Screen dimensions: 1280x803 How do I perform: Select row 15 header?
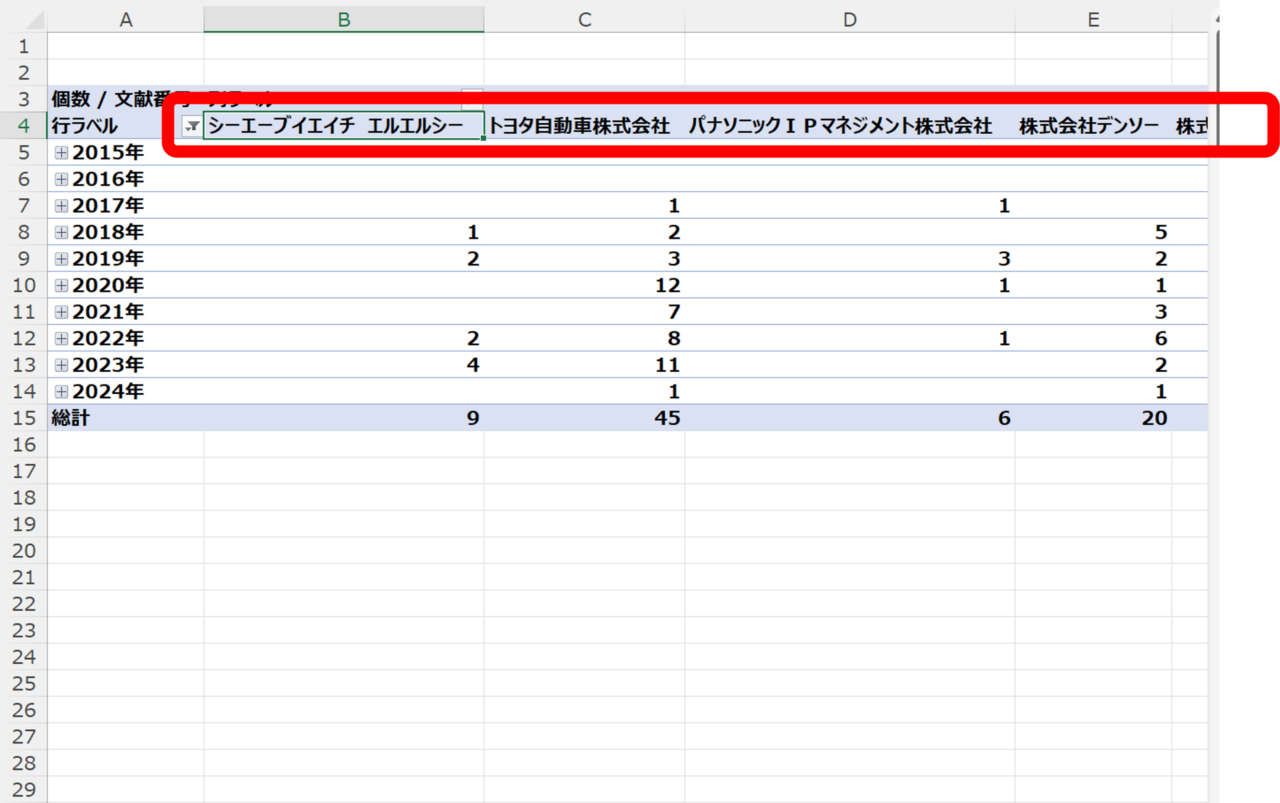(24, 418)
